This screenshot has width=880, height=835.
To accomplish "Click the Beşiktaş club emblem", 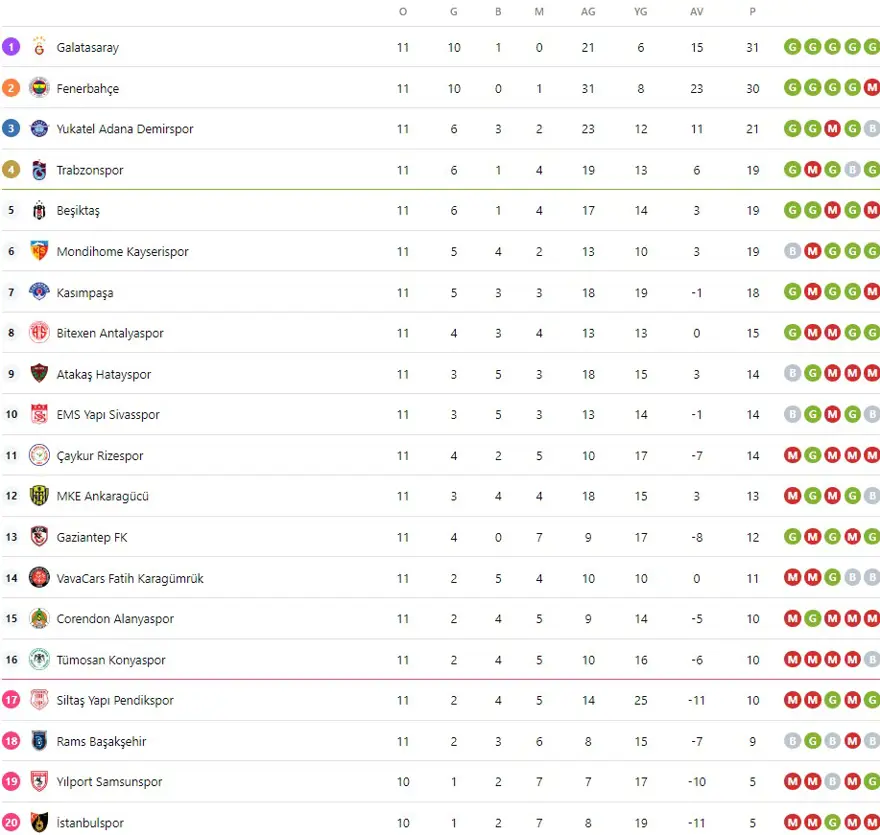I will [39, 211].
